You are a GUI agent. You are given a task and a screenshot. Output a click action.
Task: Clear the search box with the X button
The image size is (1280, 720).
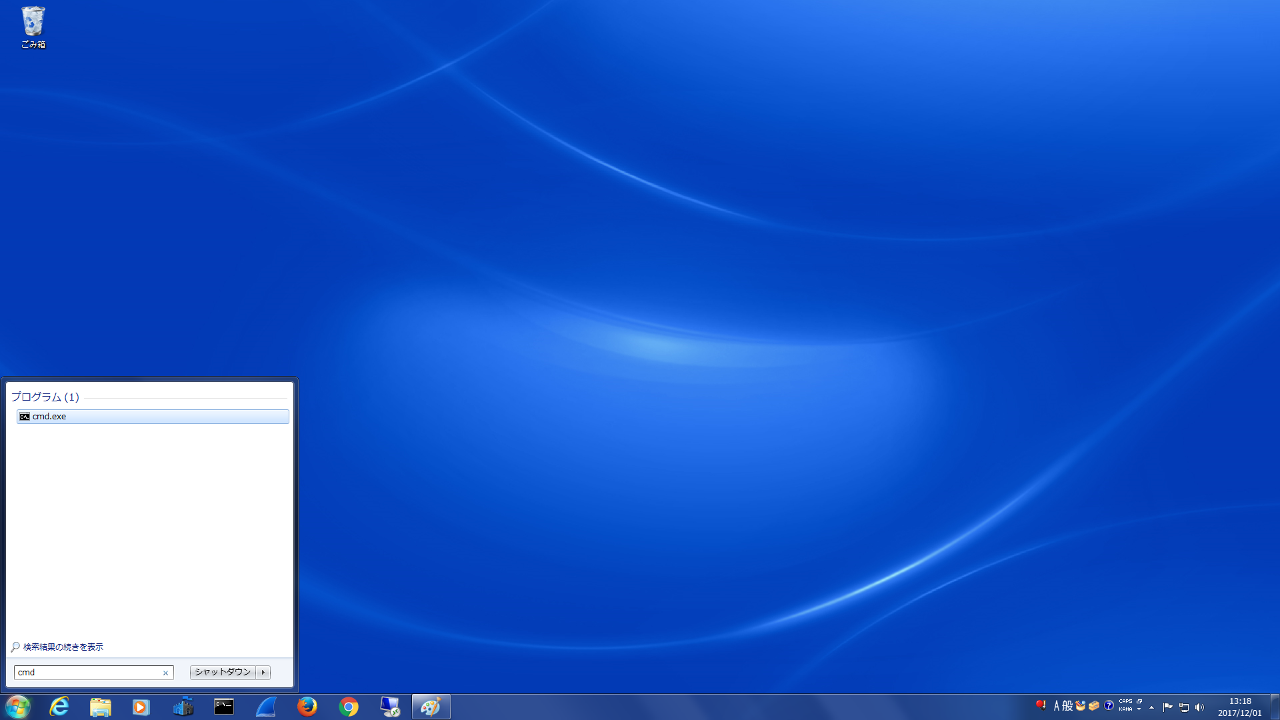(166, 673)
